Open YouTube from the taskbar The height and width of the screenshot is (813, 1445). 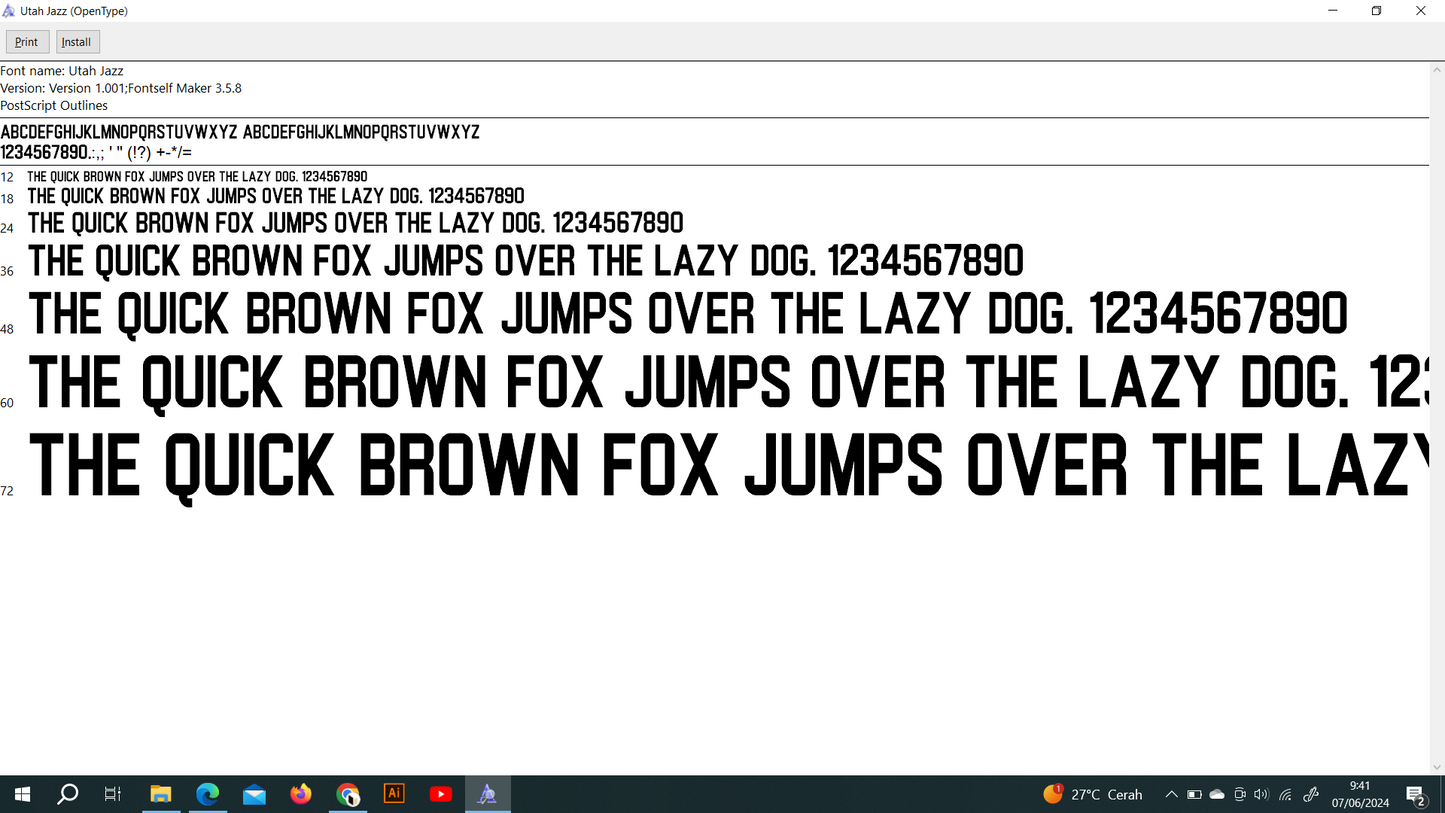[x=441, y=794]
